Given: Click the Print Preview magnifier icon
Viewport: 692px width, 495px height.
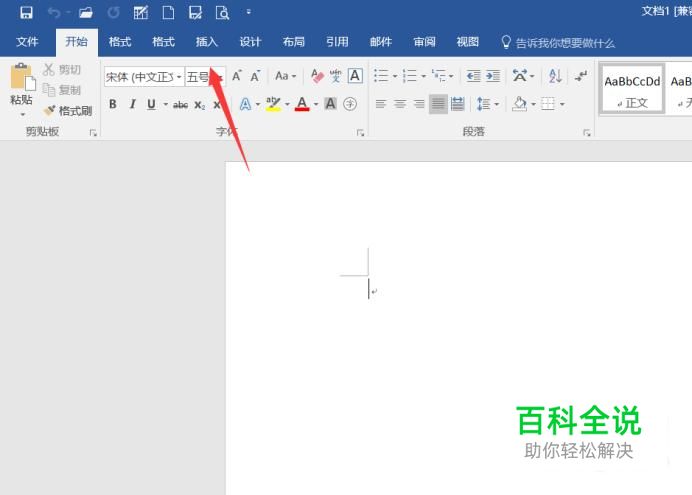Looking at the screenshot, I should pyautogui.click(x=222, y=13).
